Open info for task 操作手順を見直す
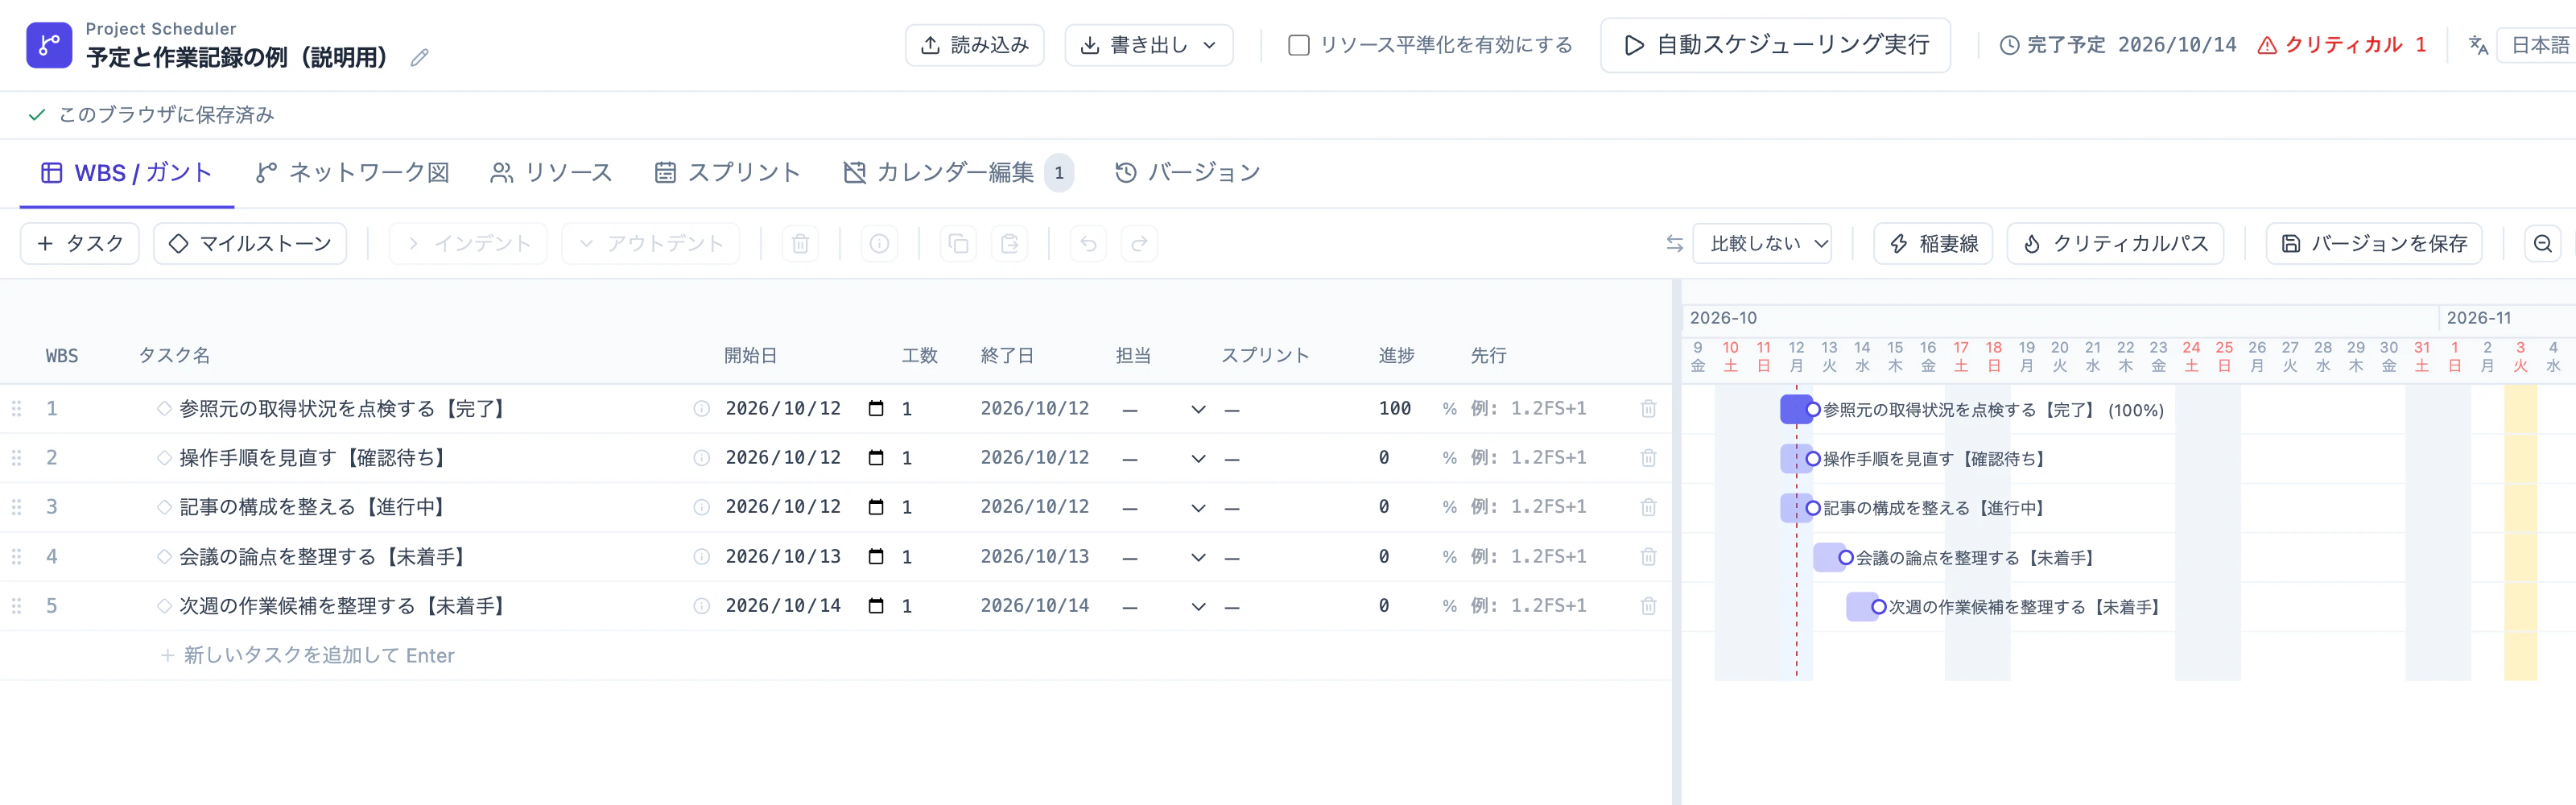The width and height of the screenshot is (2576, 805). point(701,458)
